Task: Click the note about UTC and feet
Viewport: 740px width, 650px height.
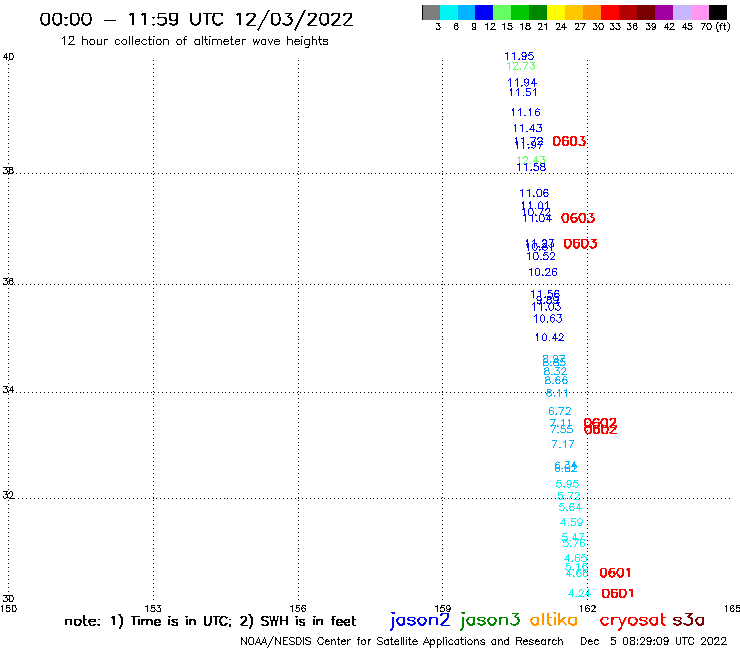Action: click(x=210, y=621)
